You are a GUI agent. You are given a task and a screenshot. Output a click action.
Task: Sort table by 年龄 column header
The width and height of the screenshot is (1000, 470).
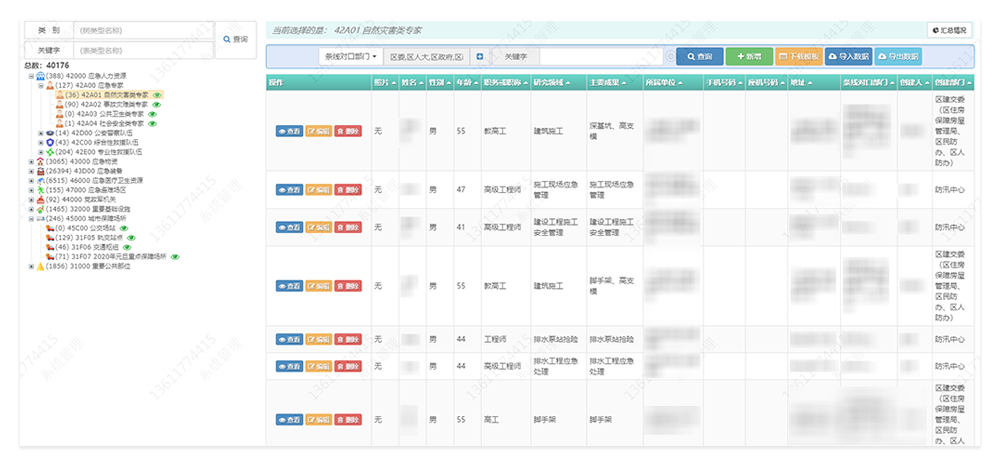pos(465,83)
